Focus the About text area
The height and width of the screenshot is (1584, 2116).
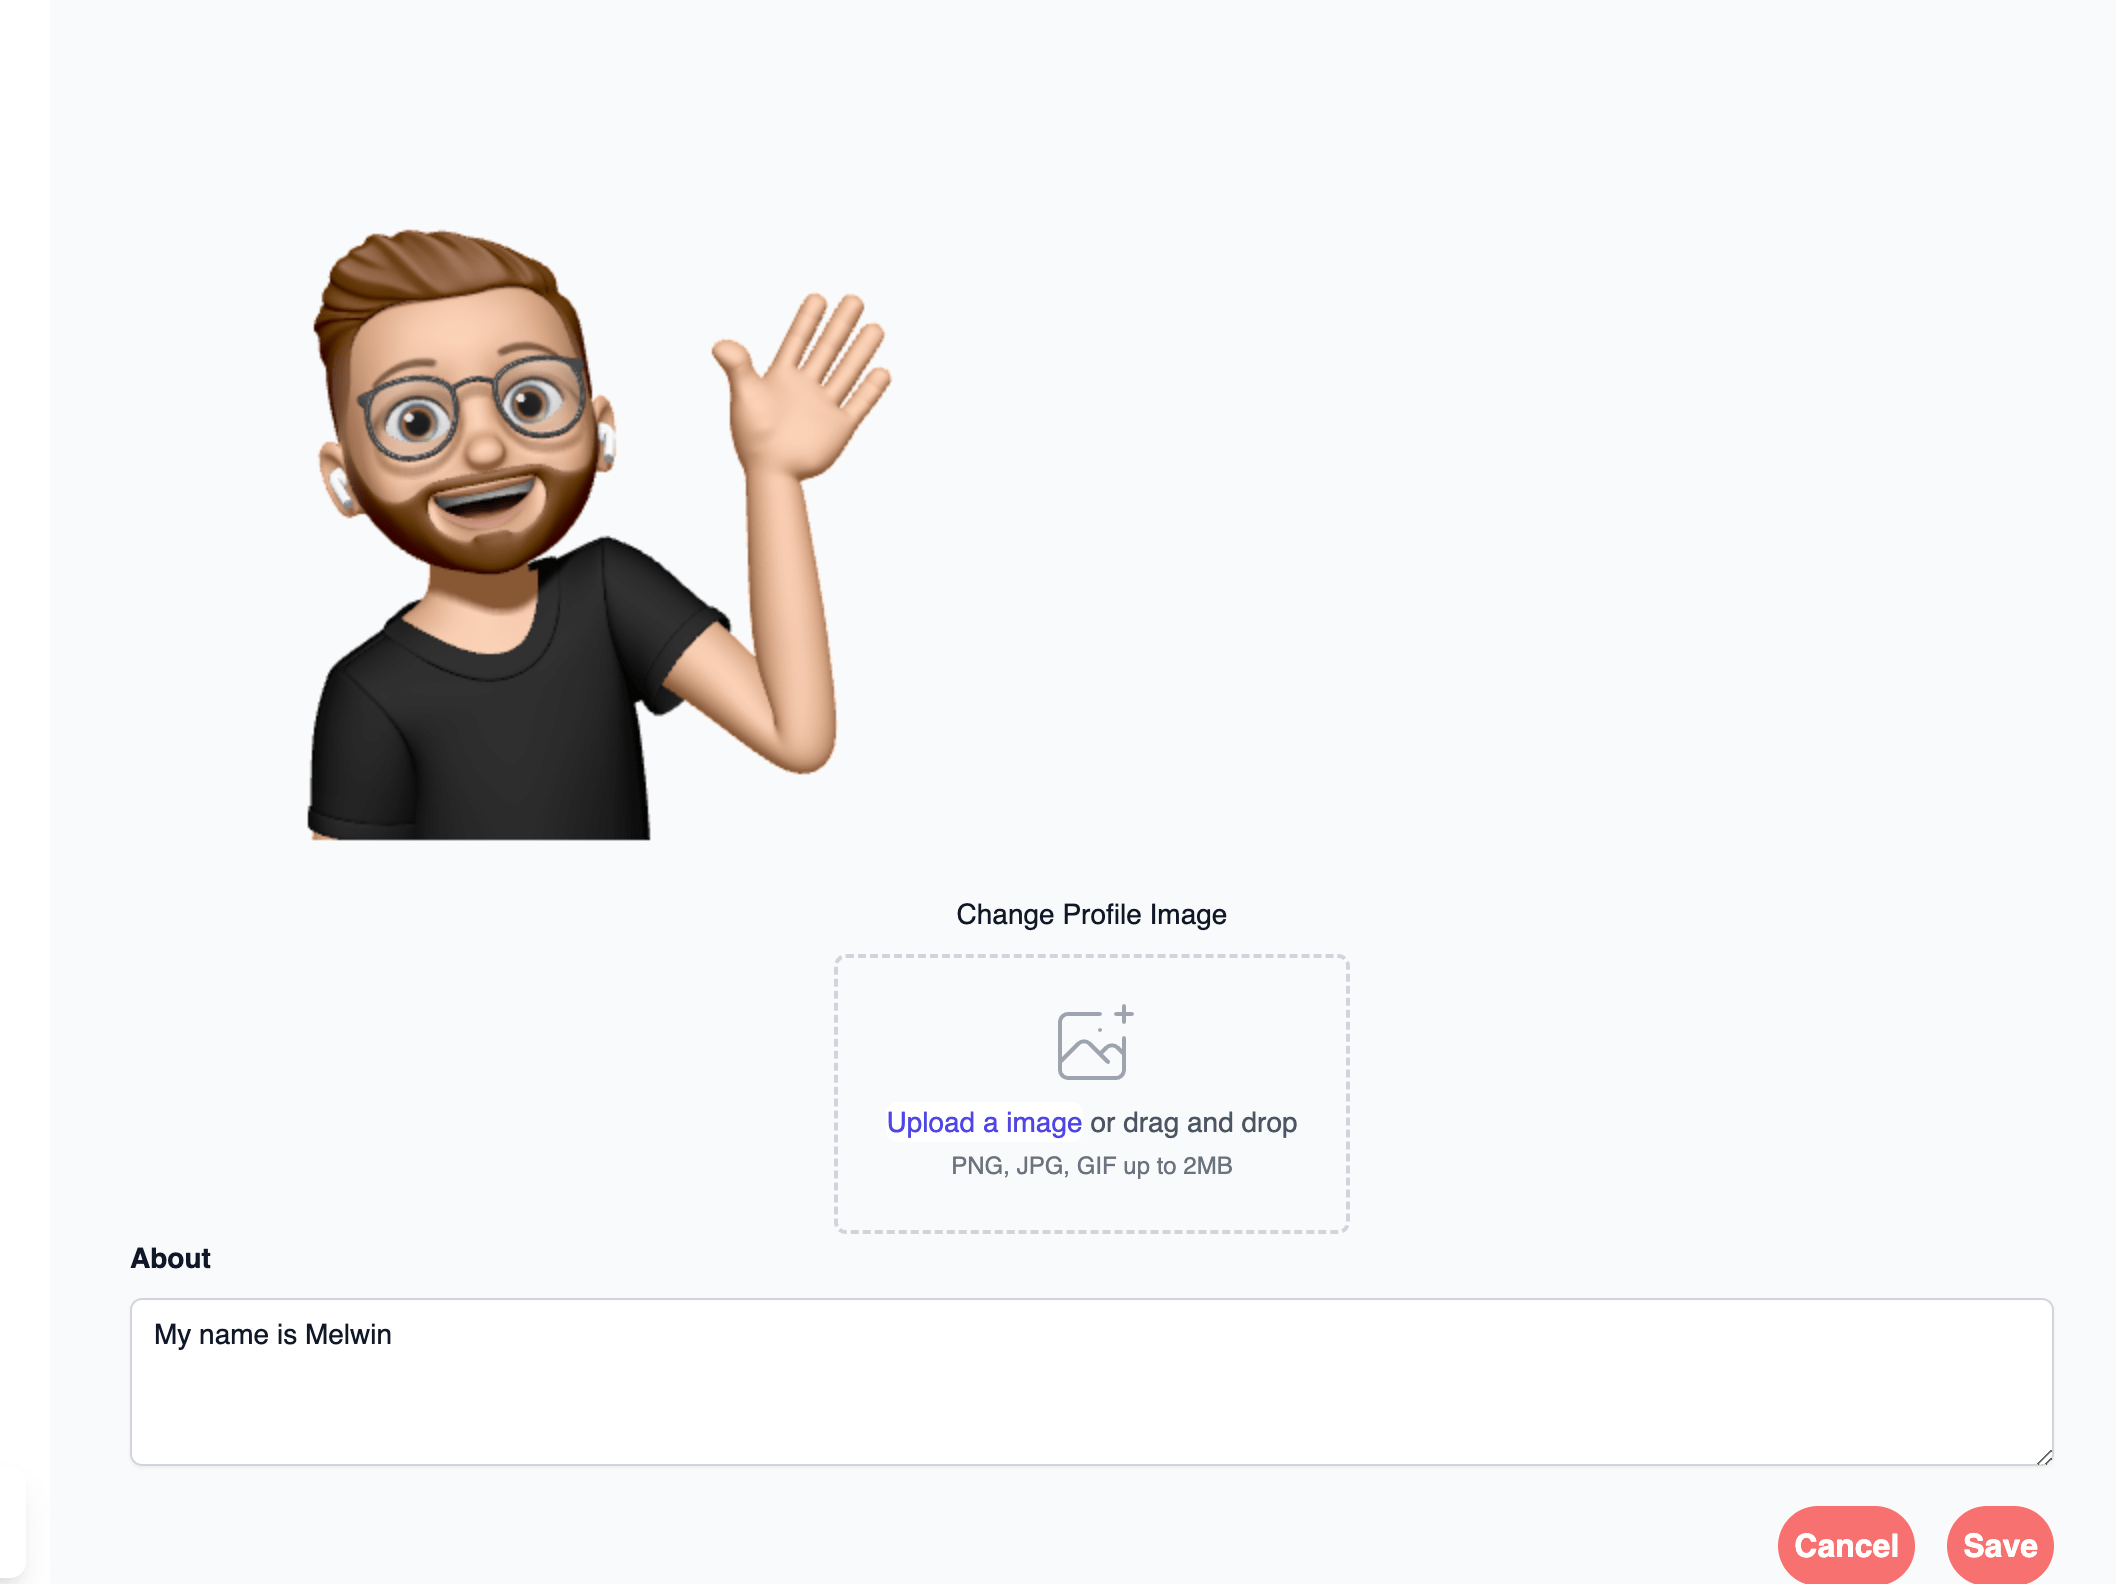click(1092, 1382)
